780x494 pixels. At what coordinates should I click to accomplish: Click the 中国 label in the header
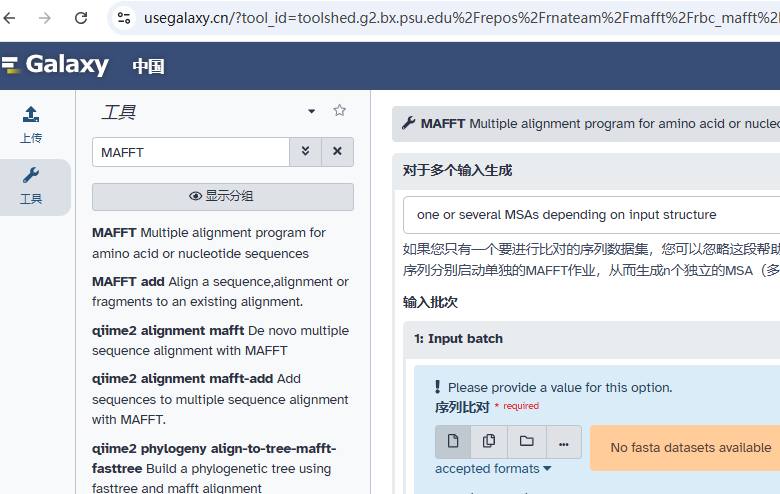(x=148, y=66)
